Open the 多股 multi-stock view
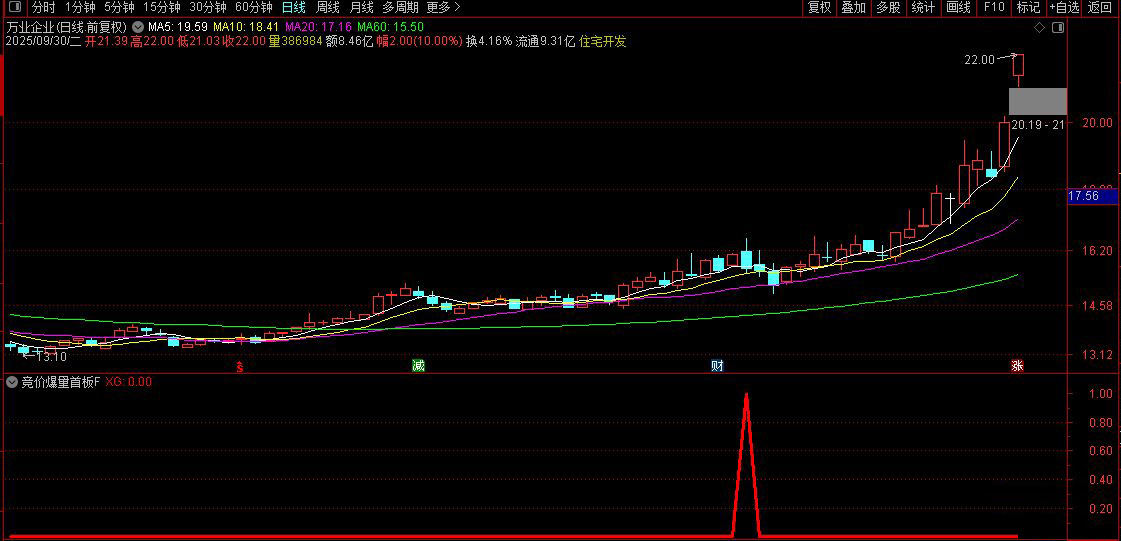This screenshot has width=1121, height=541. [889, 8]
